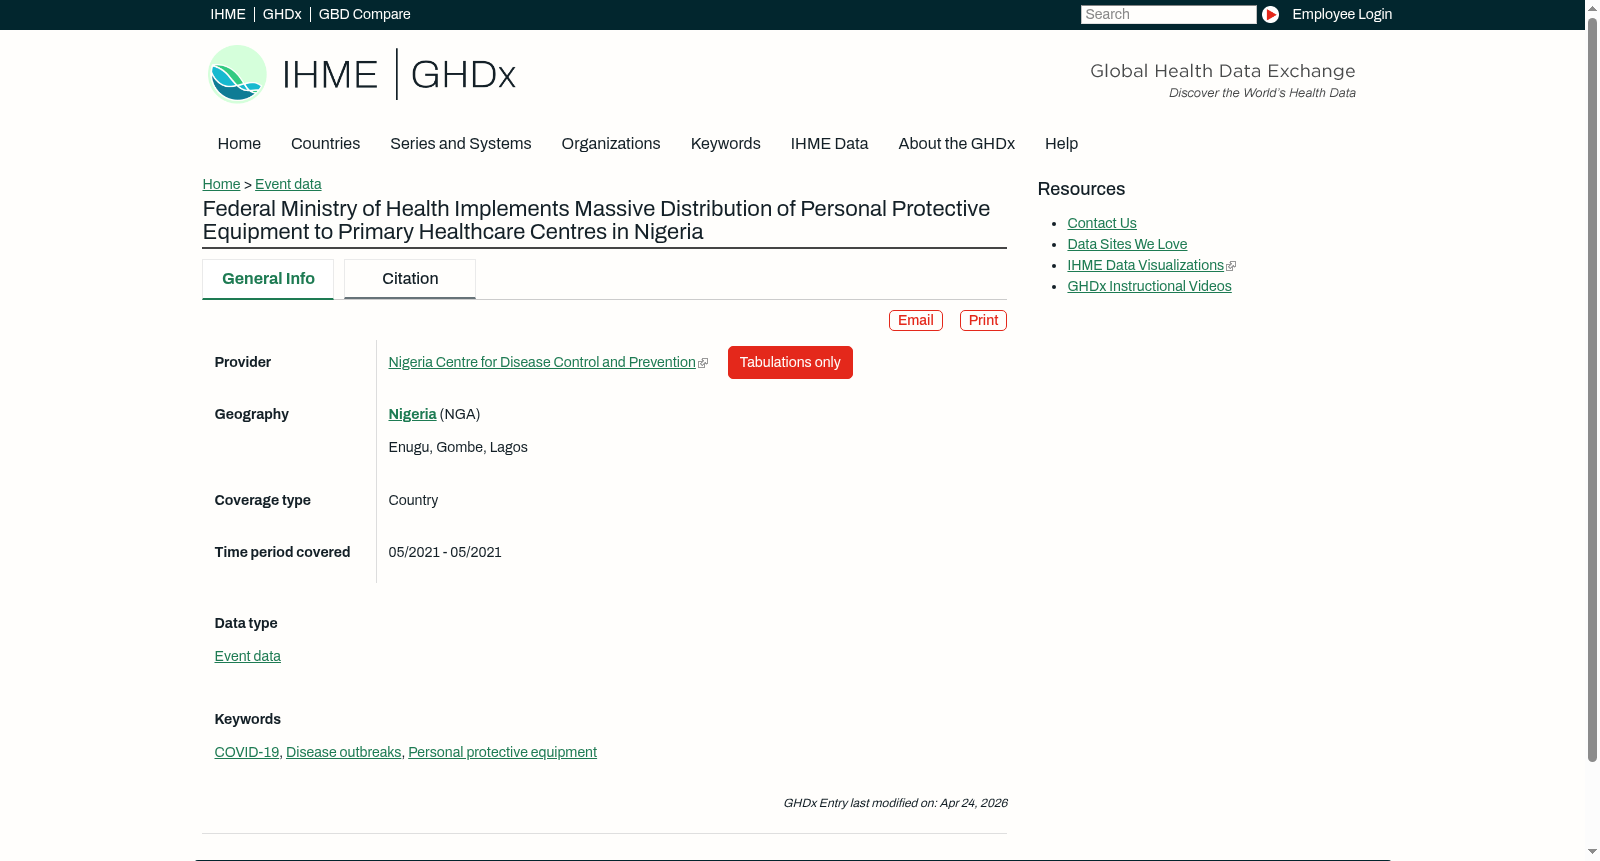The width and height of the screenshot is (1600, 861).
Task: Open Employee Login link
Action: point(1341,14)
